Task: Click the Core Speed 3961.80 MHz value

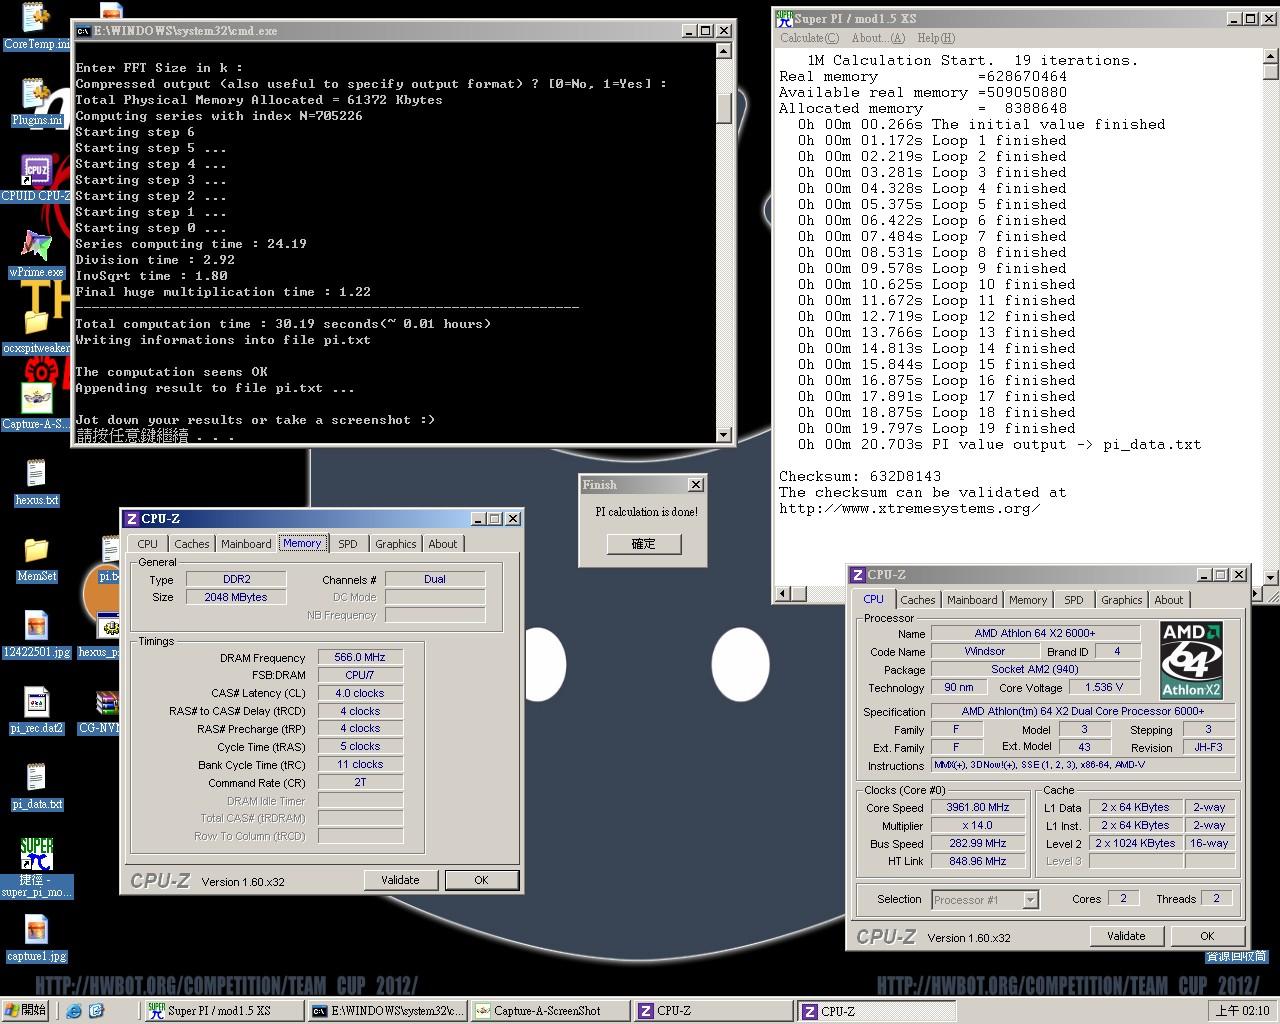Action: click(x=978, y=807)
